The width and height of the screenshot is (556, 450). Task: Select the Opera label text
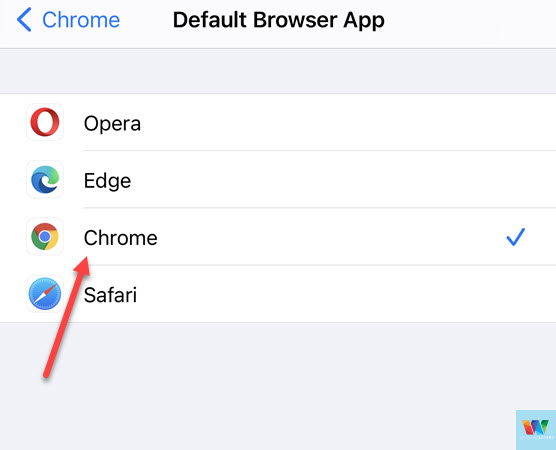[x=112, y=124]
